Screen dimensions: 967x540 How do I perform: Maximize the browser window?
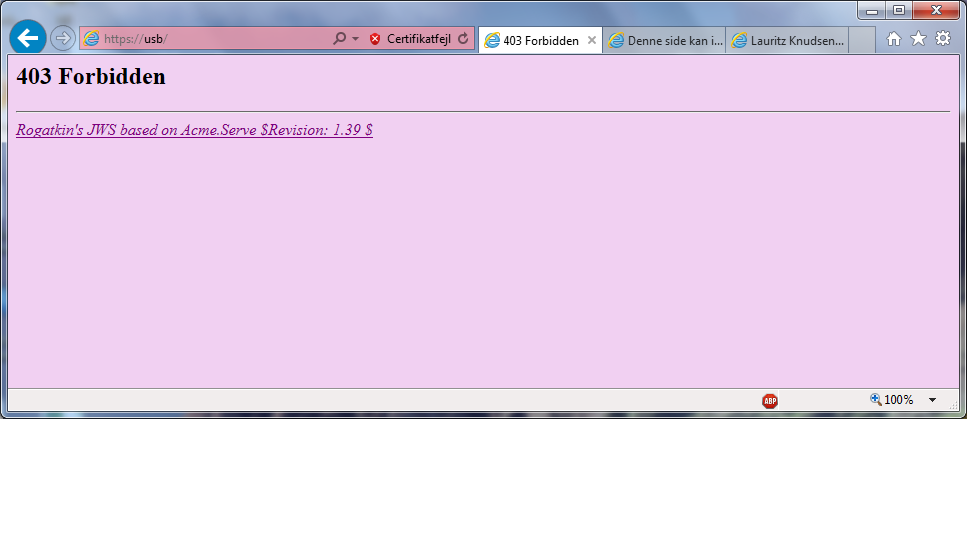(899, 10)
